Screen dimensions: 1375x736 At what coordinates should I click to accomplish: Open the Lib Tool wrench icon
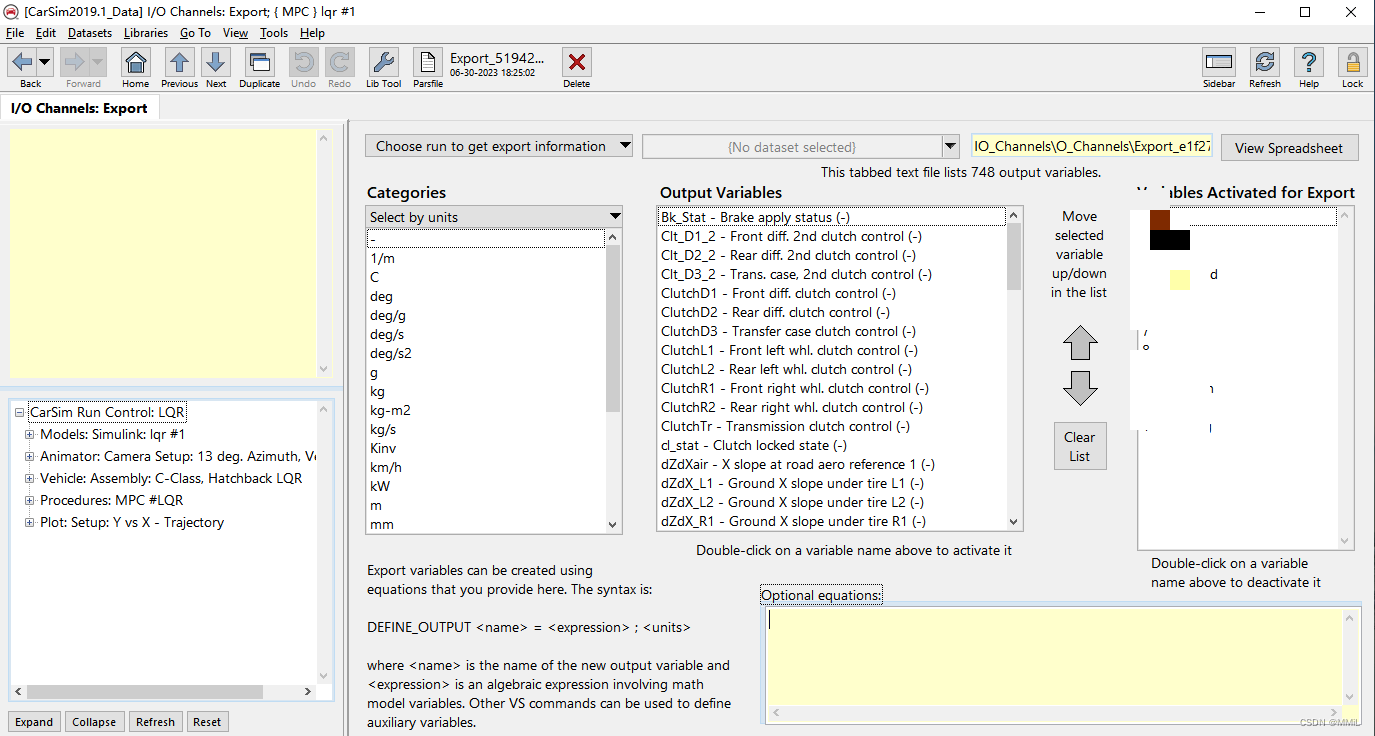tap(383, 63)
